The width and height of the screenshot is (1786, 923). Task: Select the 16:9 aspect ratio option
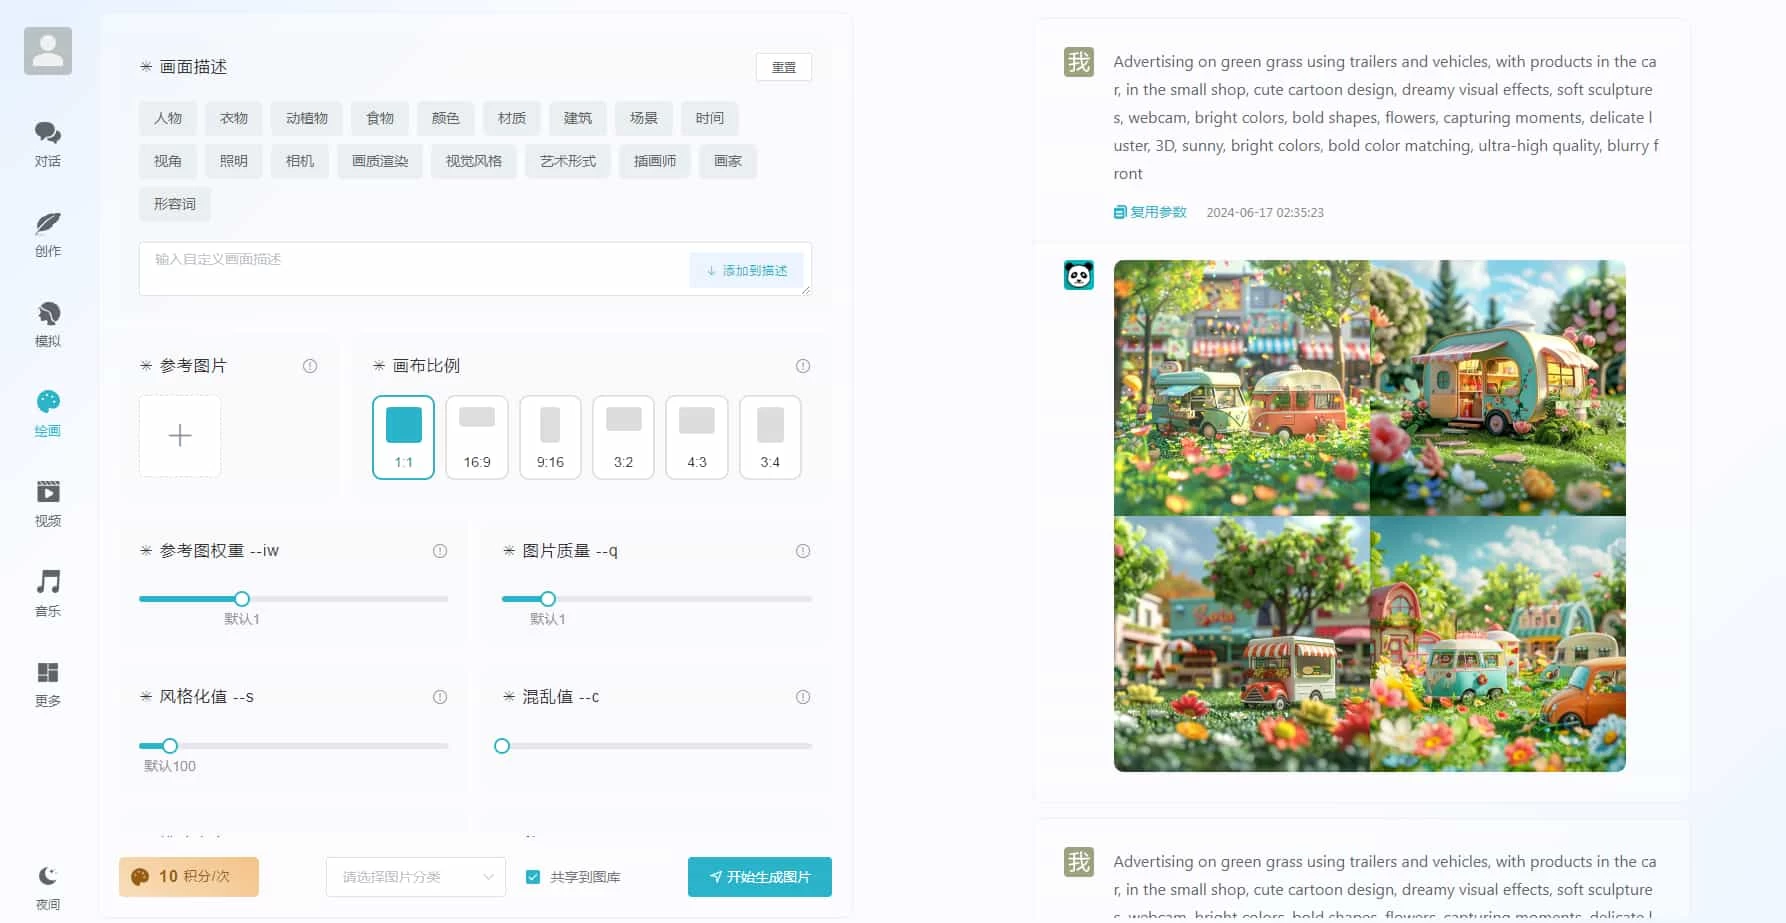[477, 437]
